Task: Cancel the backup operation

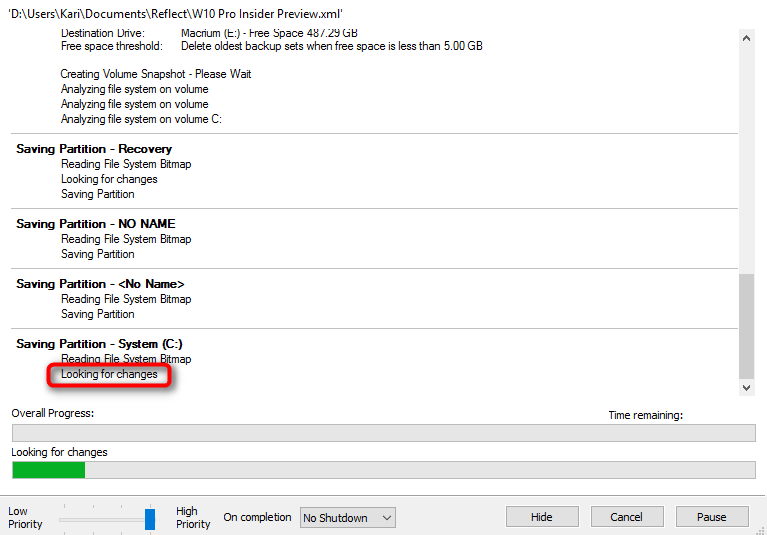Action: 627,517
